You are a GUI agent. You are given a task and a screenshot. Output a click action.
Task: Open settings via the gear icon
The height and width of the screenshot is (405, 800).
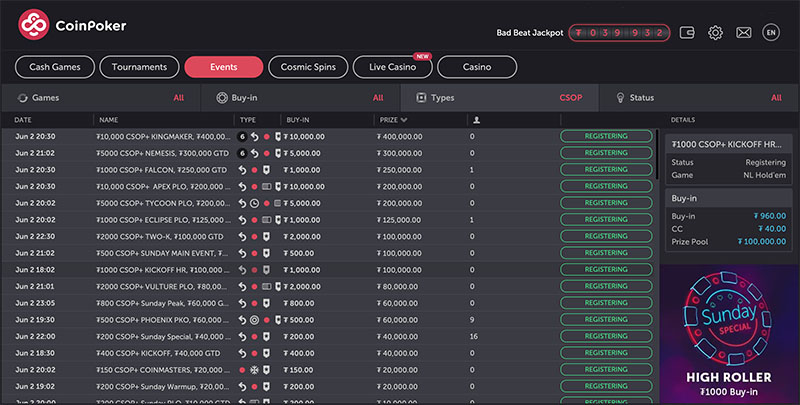716,32
